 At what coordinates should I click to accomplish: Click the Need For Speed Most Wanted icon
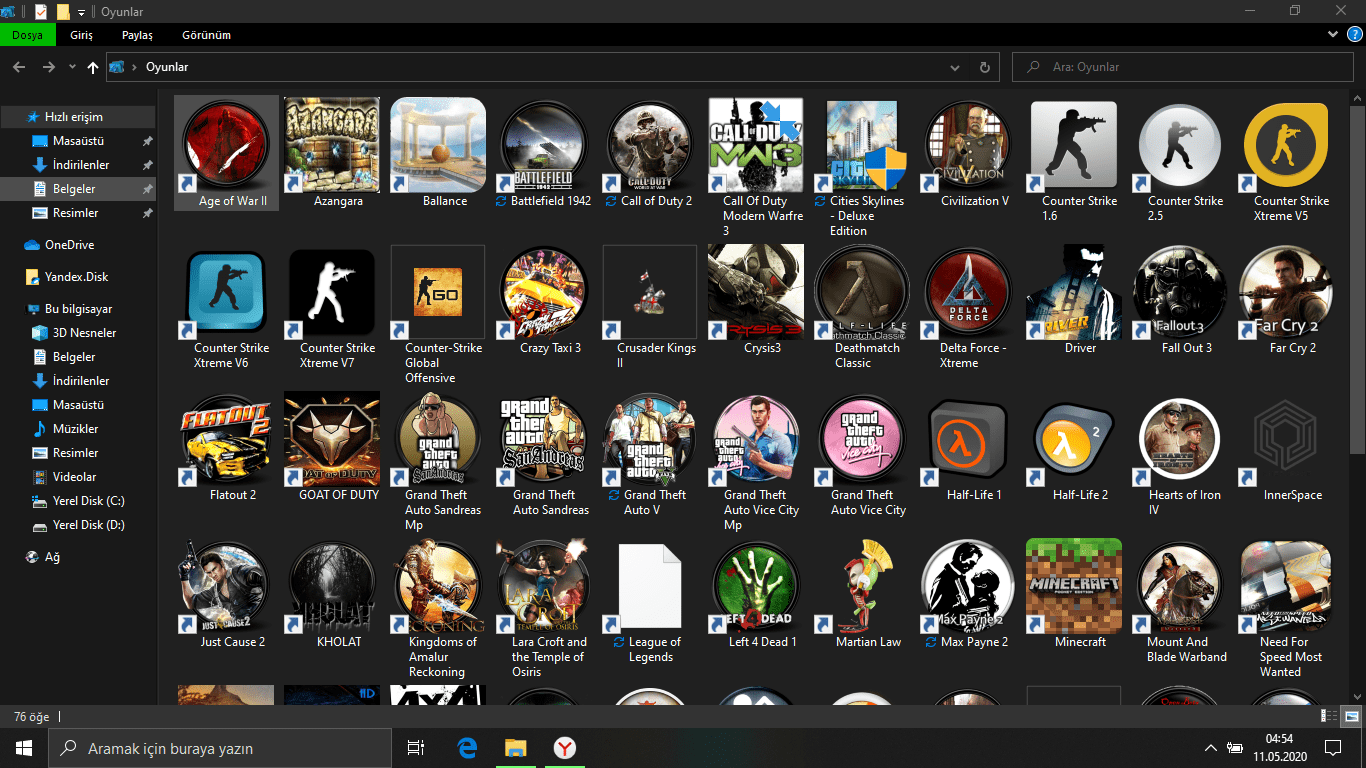pyautogui.click(x=1286, y=586)
